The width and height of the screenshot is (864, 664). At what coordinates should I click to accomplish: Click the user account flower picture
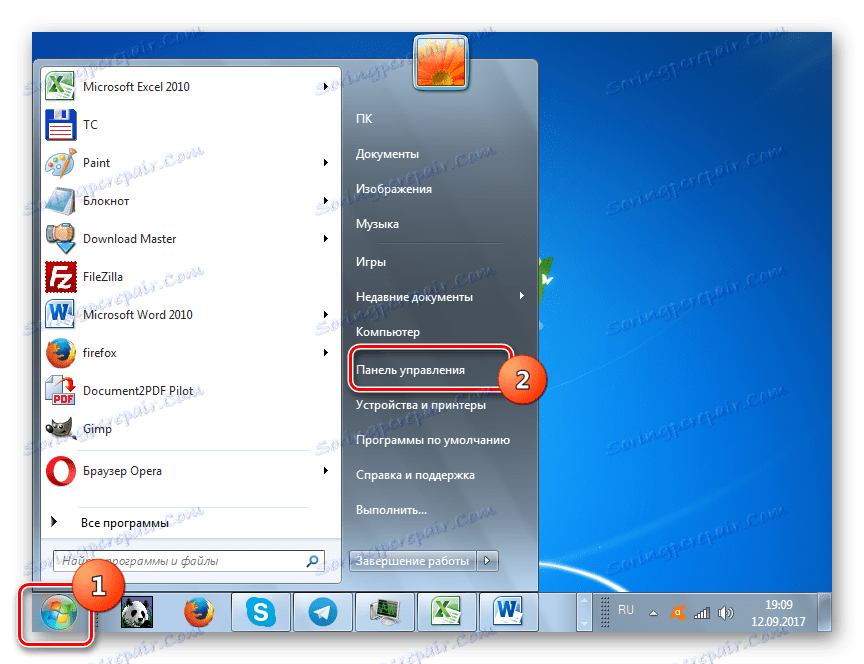point(441,62)
